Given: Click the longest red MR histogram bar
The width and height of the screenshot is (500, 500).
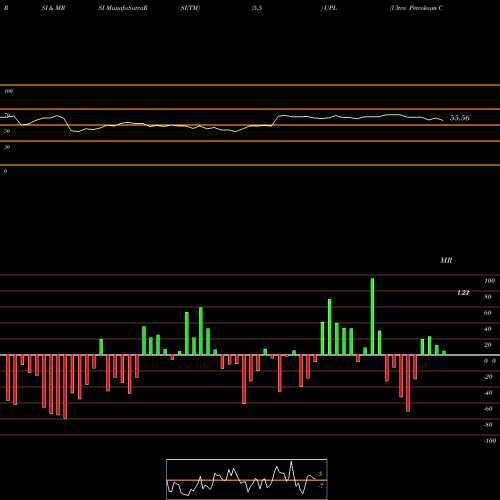Looking at the screenshot, I should click(x=65, y=387).
